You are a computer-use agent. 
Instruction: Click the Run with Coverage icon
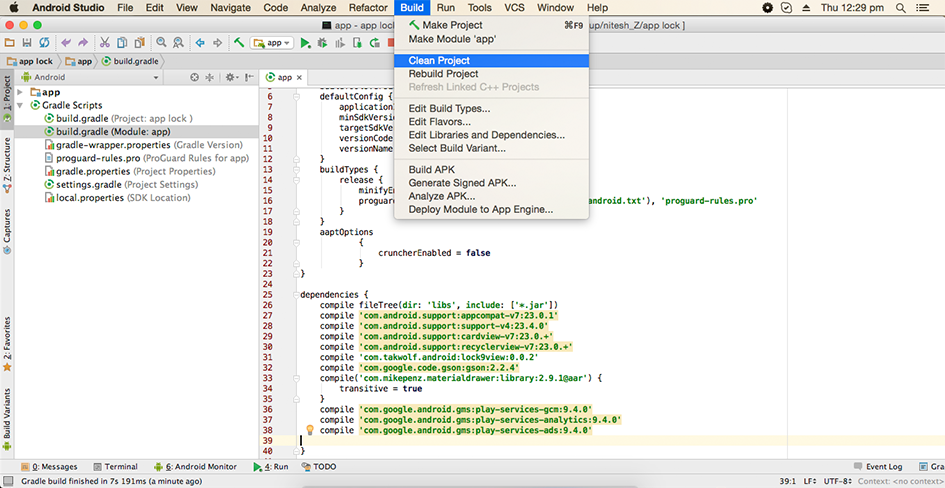[x=340, y=43]
